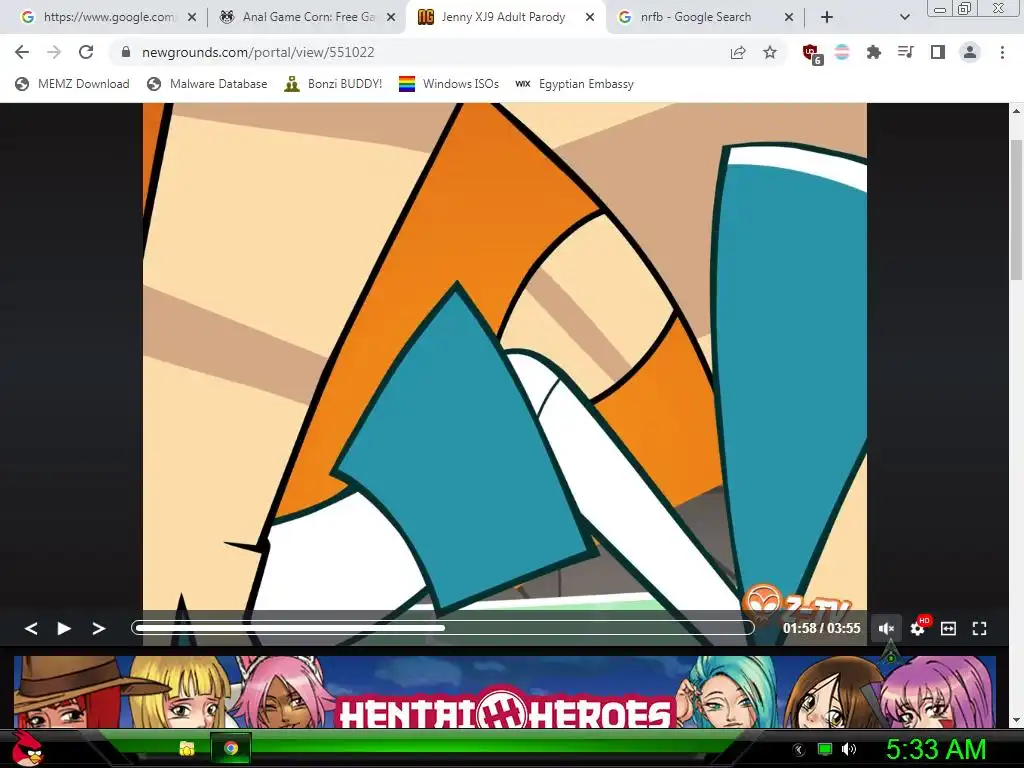Close the Jenny XJ9 Adult Parody tab
Image resolution: width=1024 pixels, height=768 pixels.
590,18
